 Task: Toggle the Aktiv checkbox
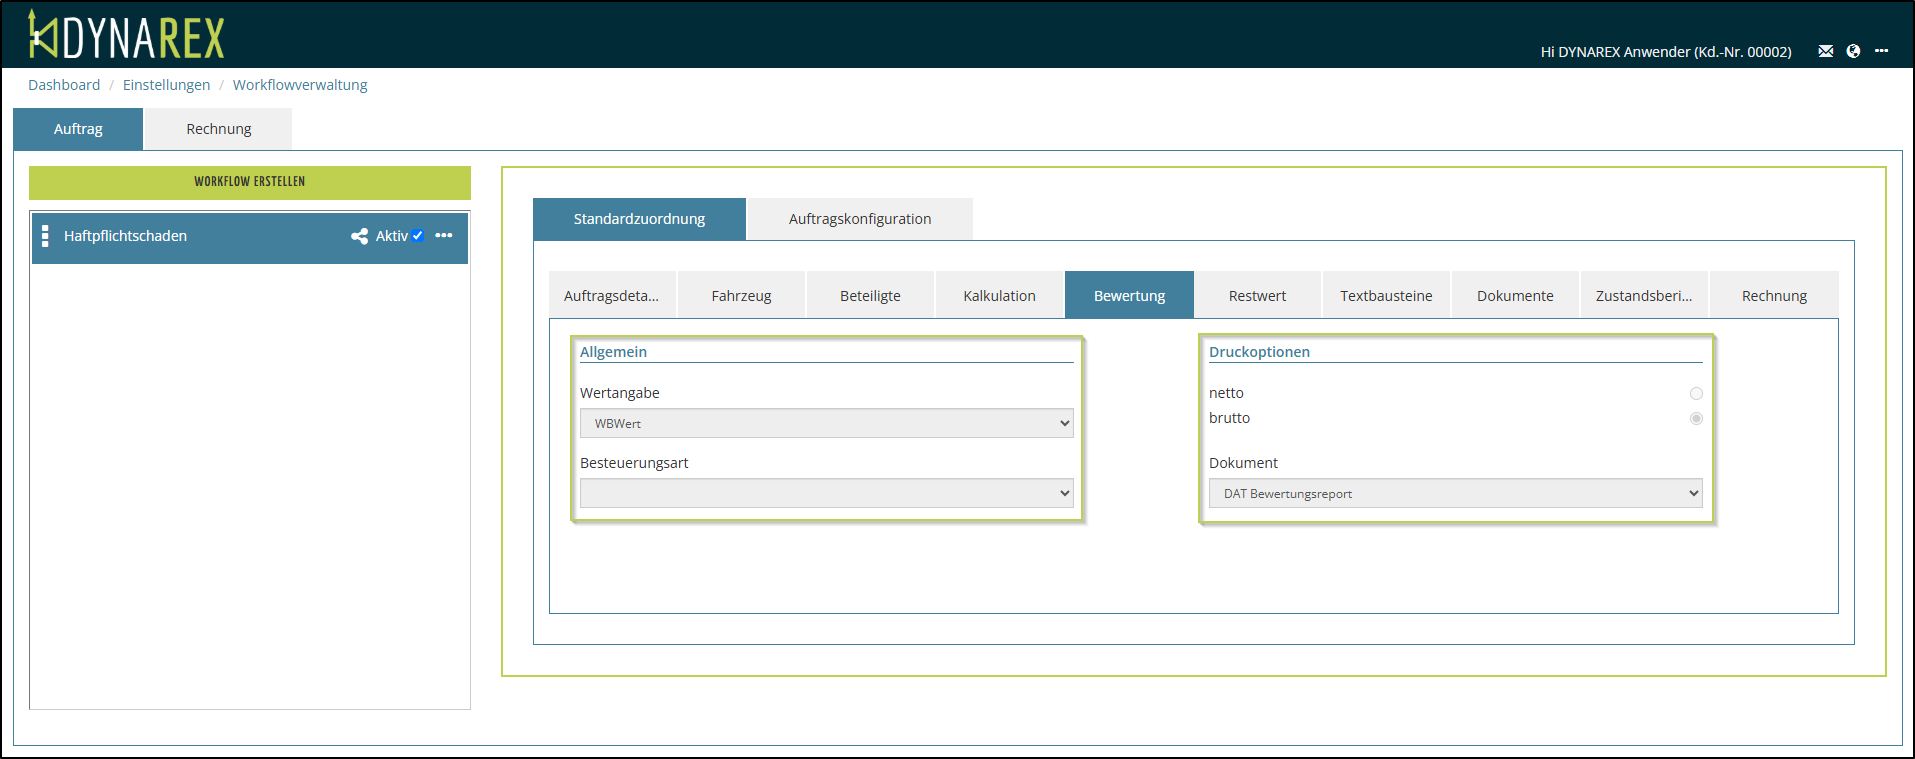(418, 236)
